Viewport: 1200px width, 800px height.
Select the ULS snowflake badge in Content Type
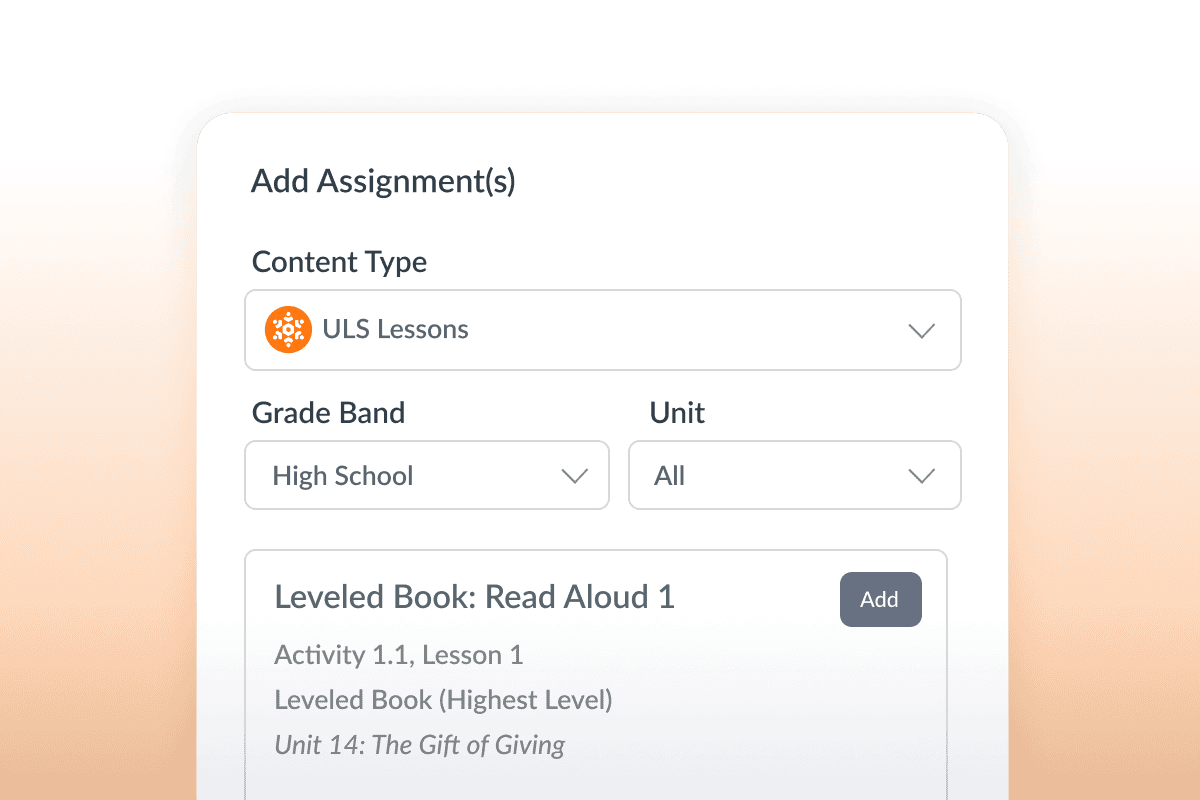[x=288, y=330]
